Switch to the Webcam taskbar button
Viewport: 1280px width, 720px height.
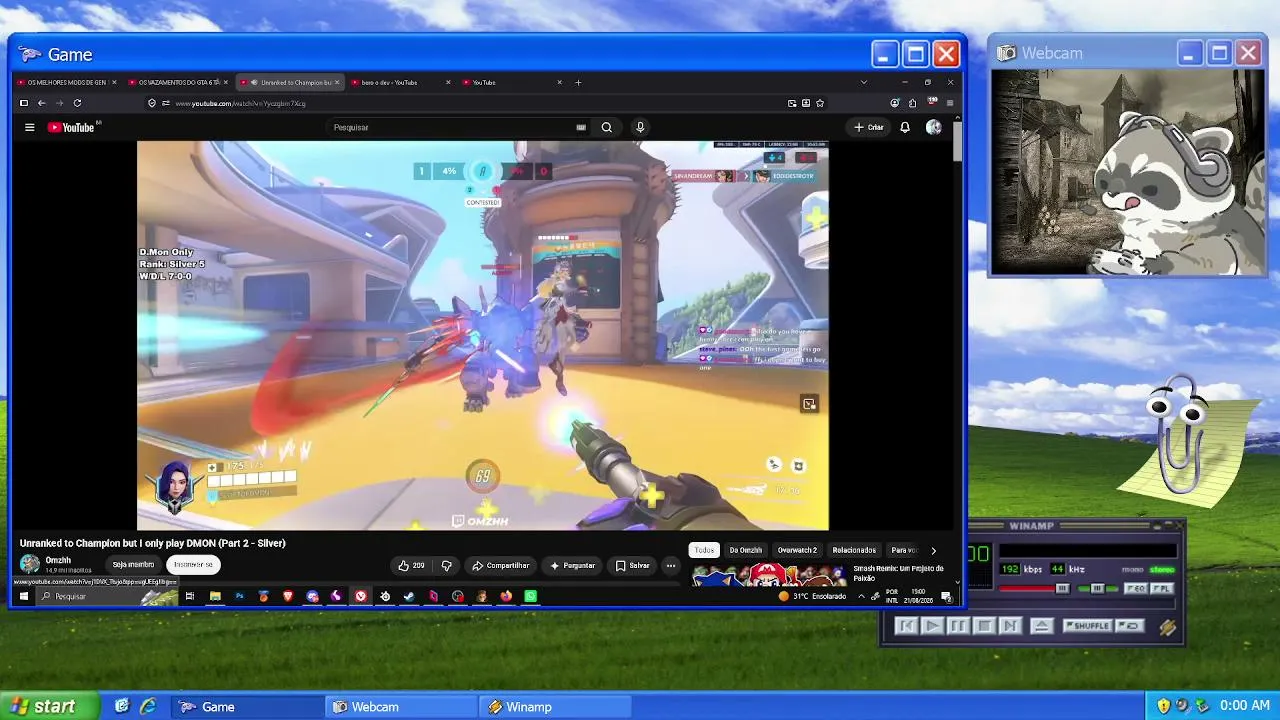click(401, 706)
